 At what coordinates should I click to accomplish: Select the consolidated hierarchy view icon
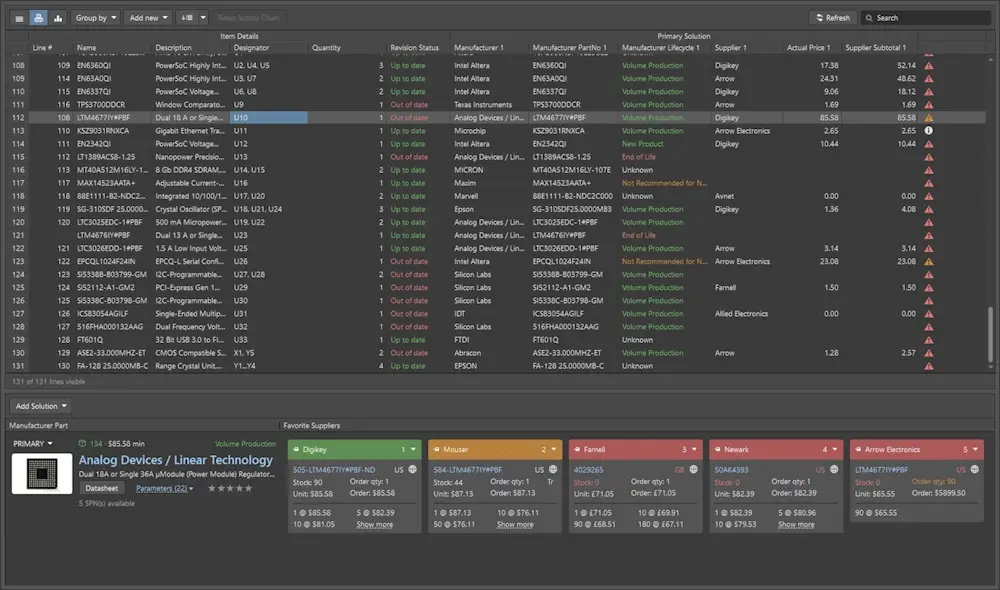(38, 18)
